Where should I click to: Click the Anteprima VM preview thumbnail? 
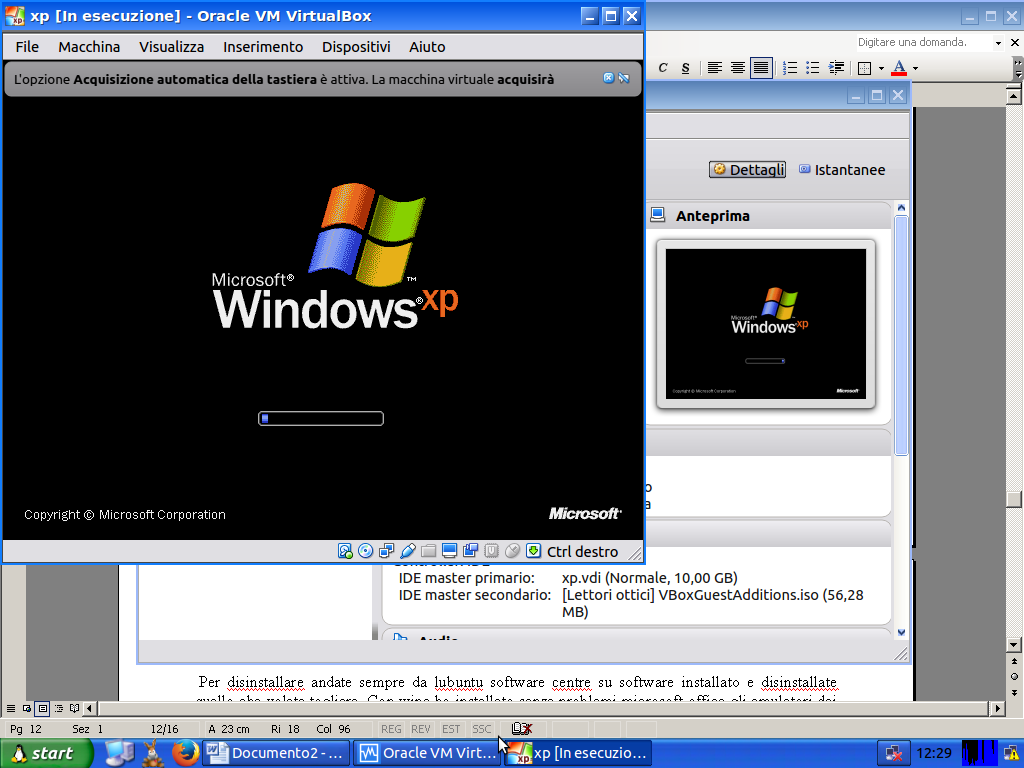pyautogui.click(x=766, y=324)
